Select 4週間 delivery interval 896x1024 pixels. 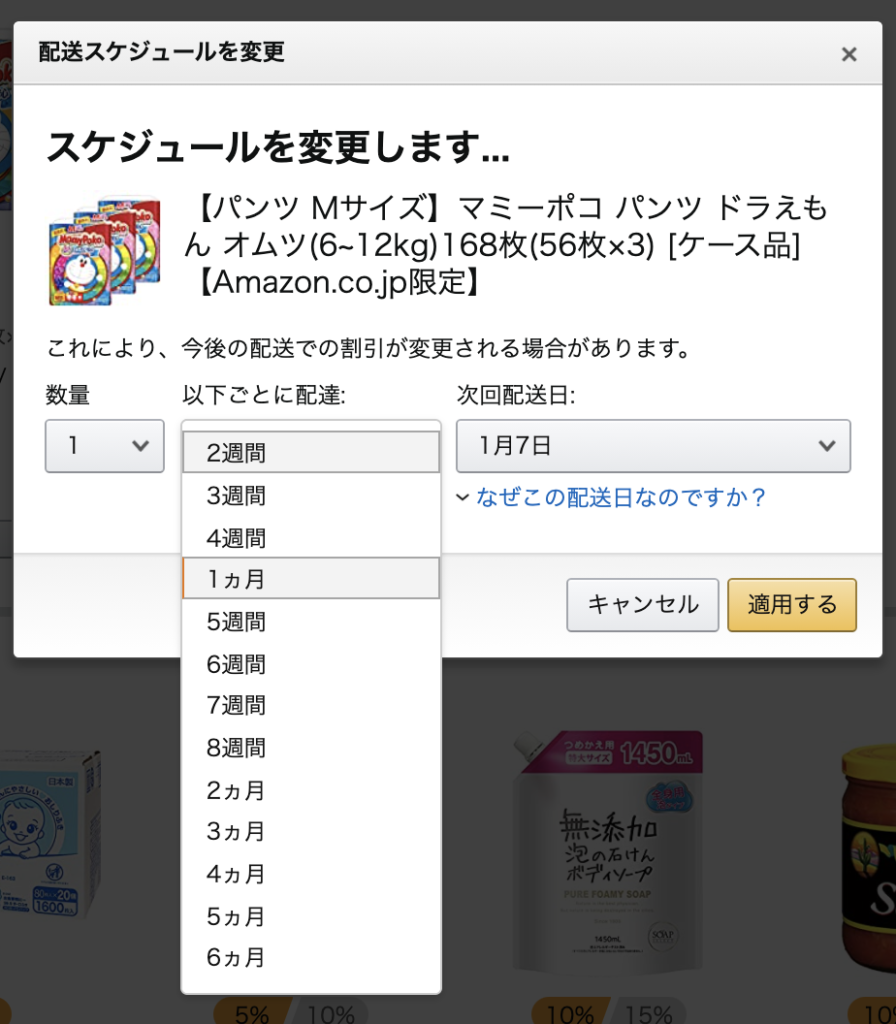(311, 537)
